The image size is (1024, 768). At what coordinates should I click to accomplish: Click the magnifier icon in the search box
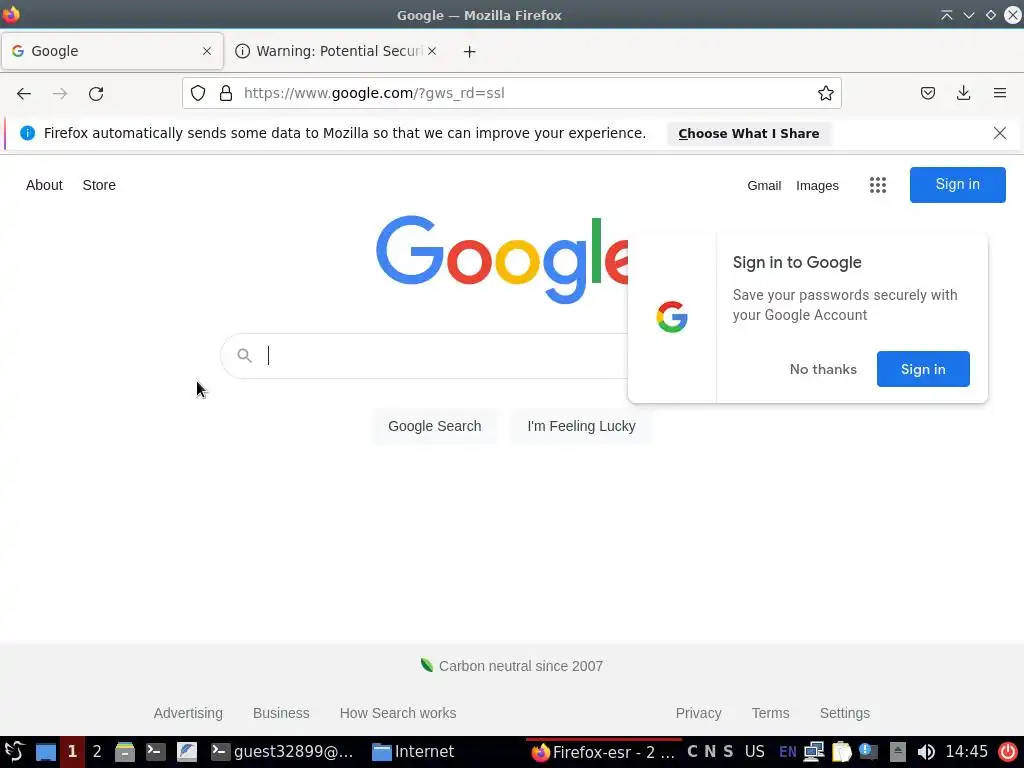click(x=244, y=355)
